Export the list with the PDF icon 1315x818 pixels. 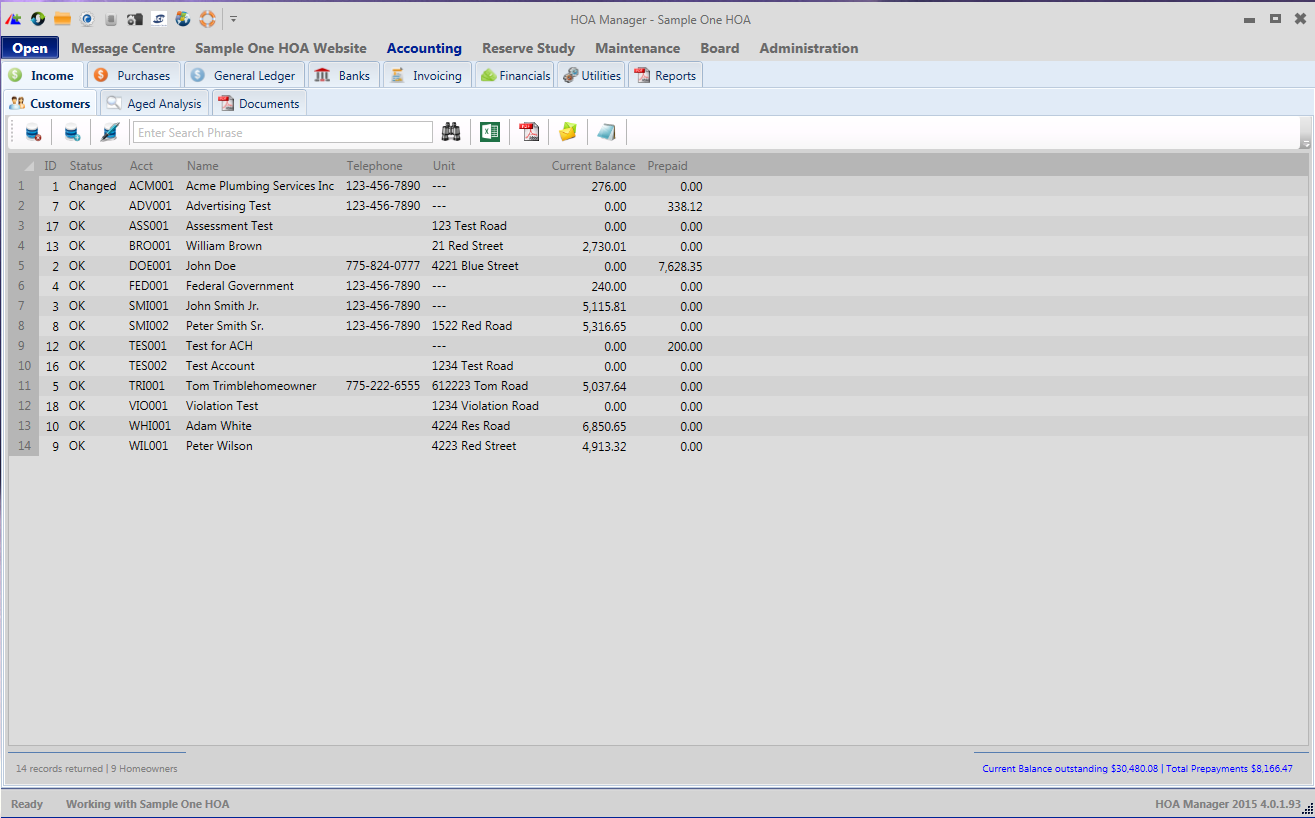[x=529, y=132]
